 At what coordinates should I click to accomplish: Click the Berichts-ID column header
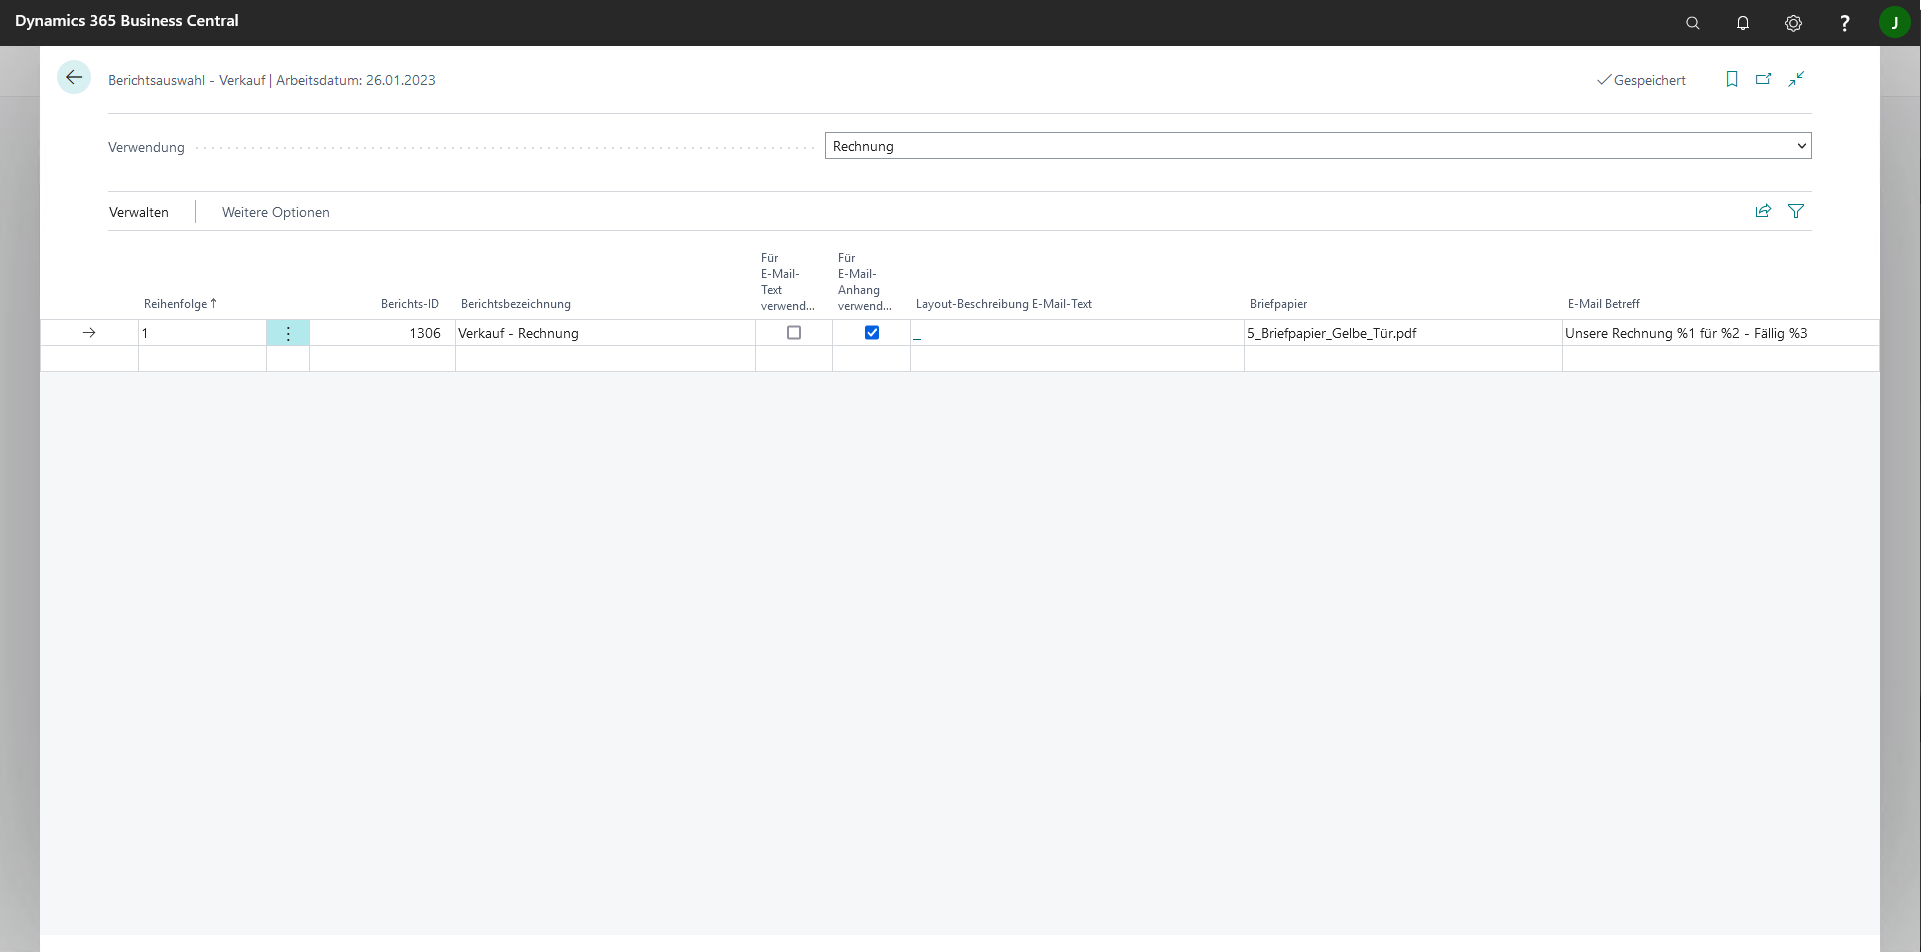click(410, 304)
